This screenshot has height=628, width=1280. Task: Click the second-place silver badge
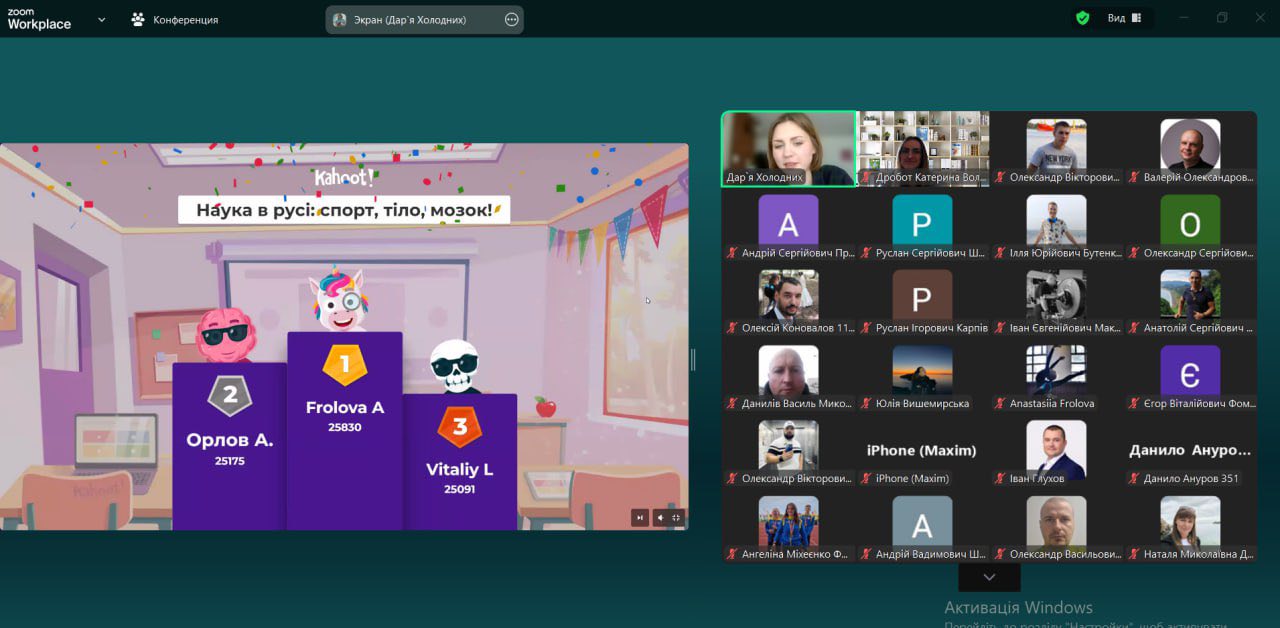[230, 394]
